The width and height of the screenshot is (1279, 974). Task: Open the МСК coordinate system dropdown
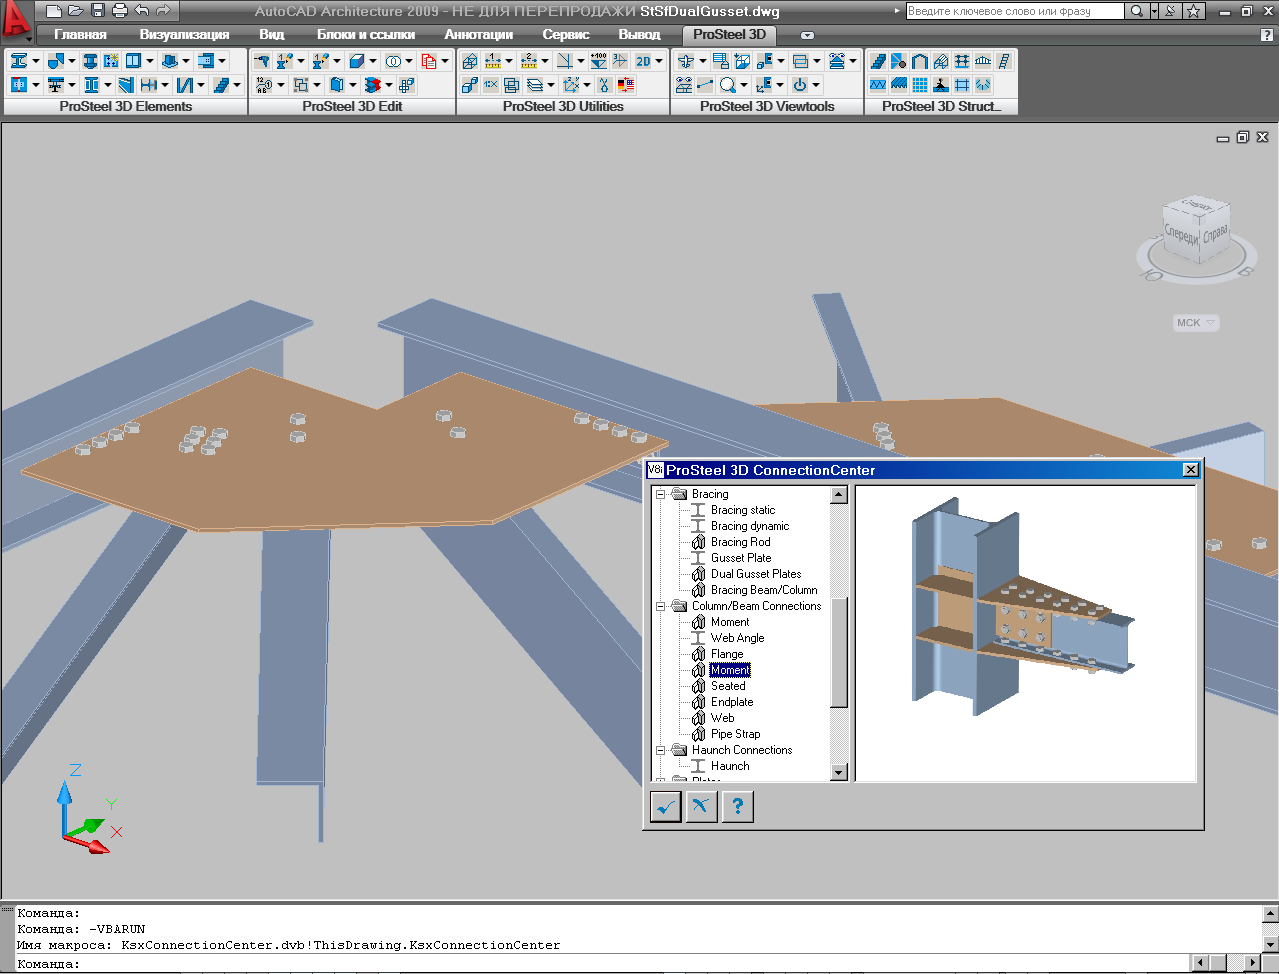[1196, 323]
